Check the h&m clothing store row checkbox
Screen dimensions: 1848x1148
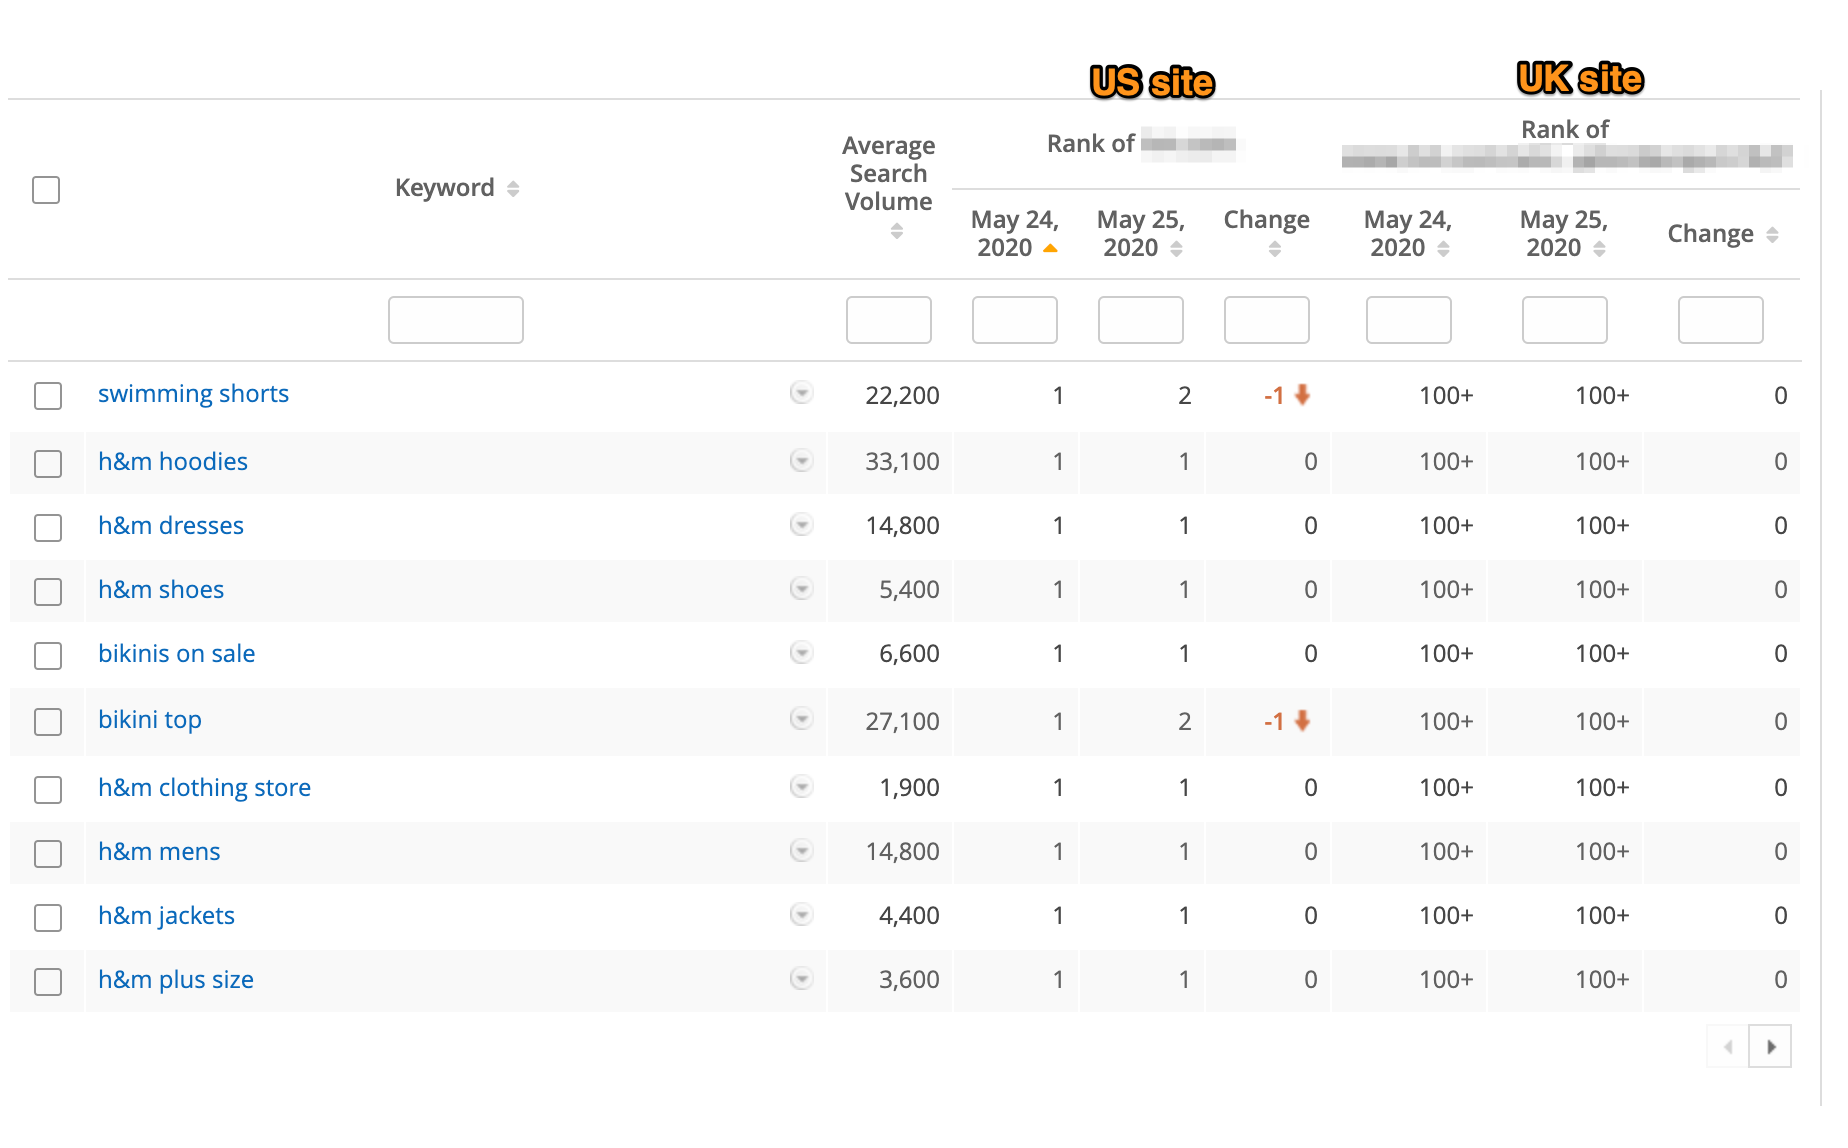(x=48, y=789)
